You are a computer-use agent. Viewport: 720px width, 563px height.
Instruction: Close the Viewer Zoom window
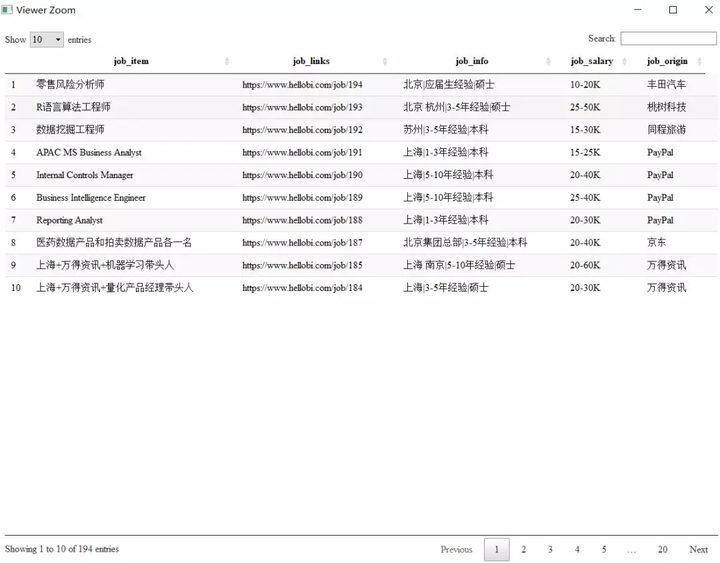(709, 10)
